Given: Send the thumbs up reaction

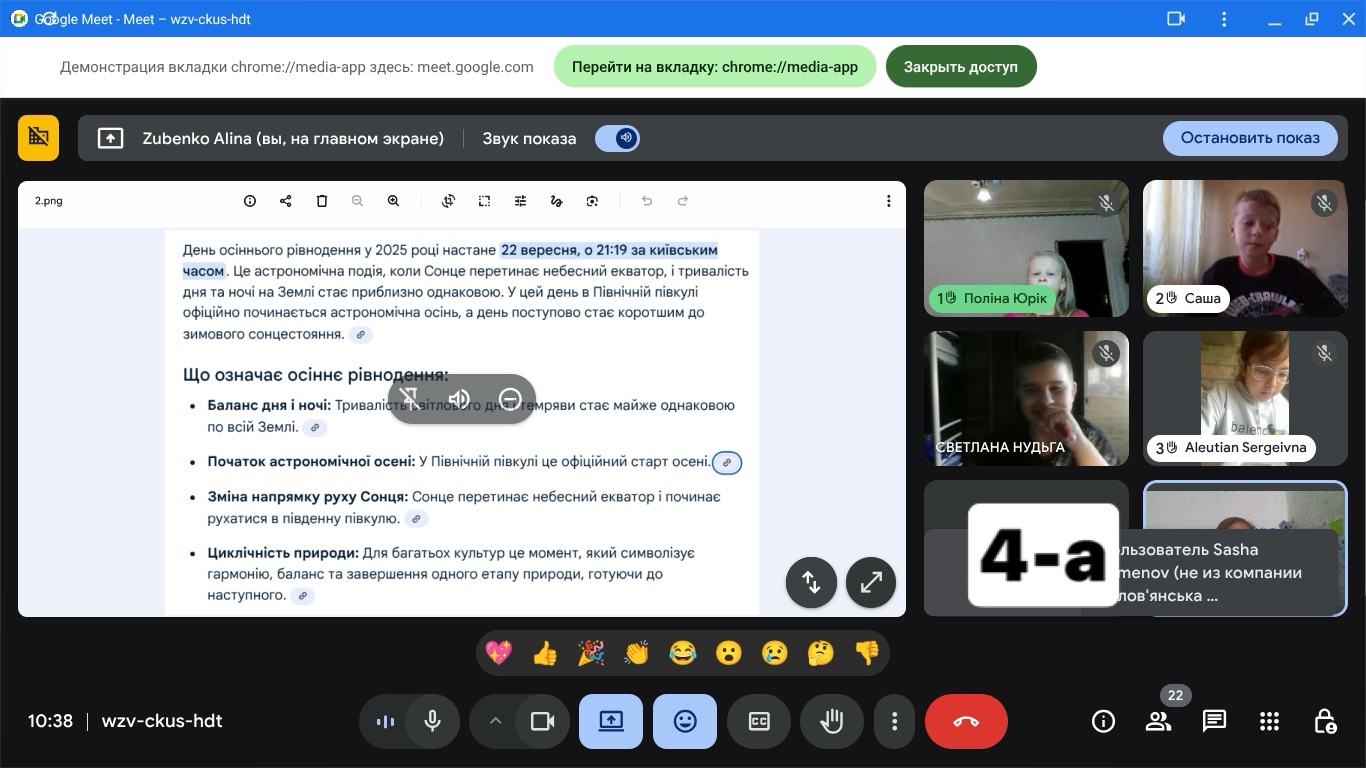Looking at the screenshot, I should pyautogui.click(x=545, y=653).
